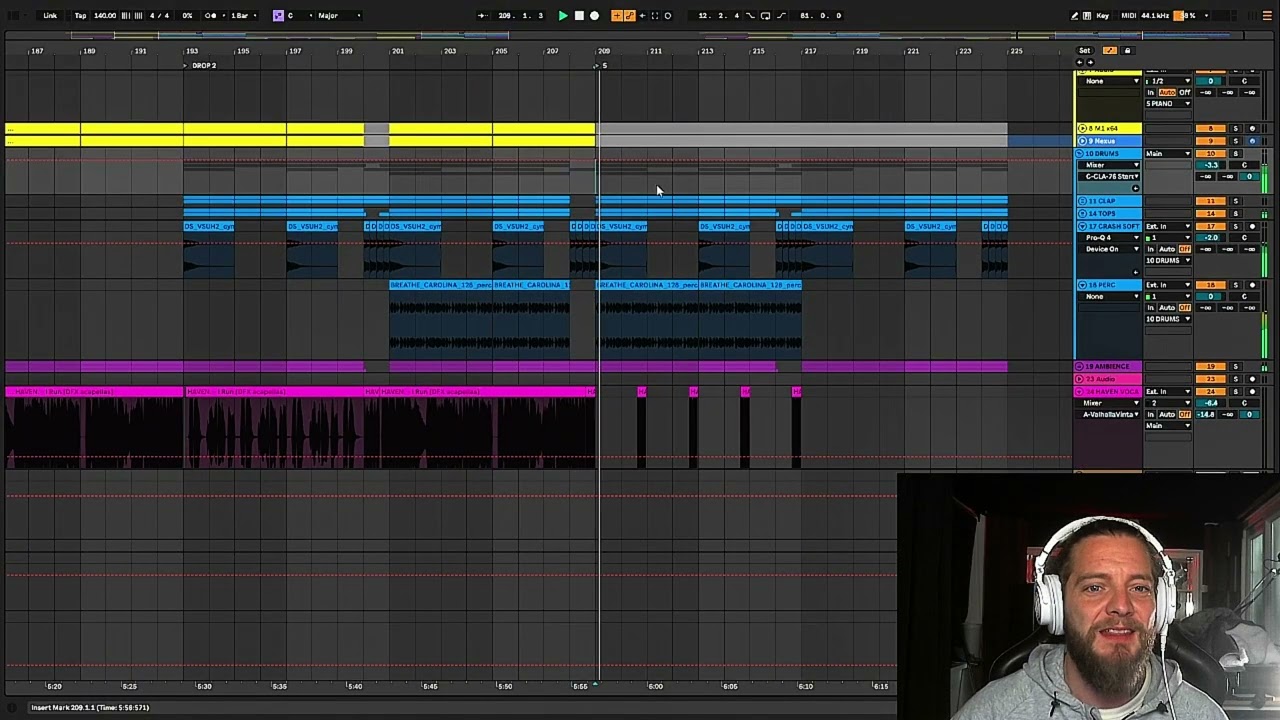Set 17 CRASH SOFT monitor to In
The image size is (1280, 720).
click(1151, 249)
